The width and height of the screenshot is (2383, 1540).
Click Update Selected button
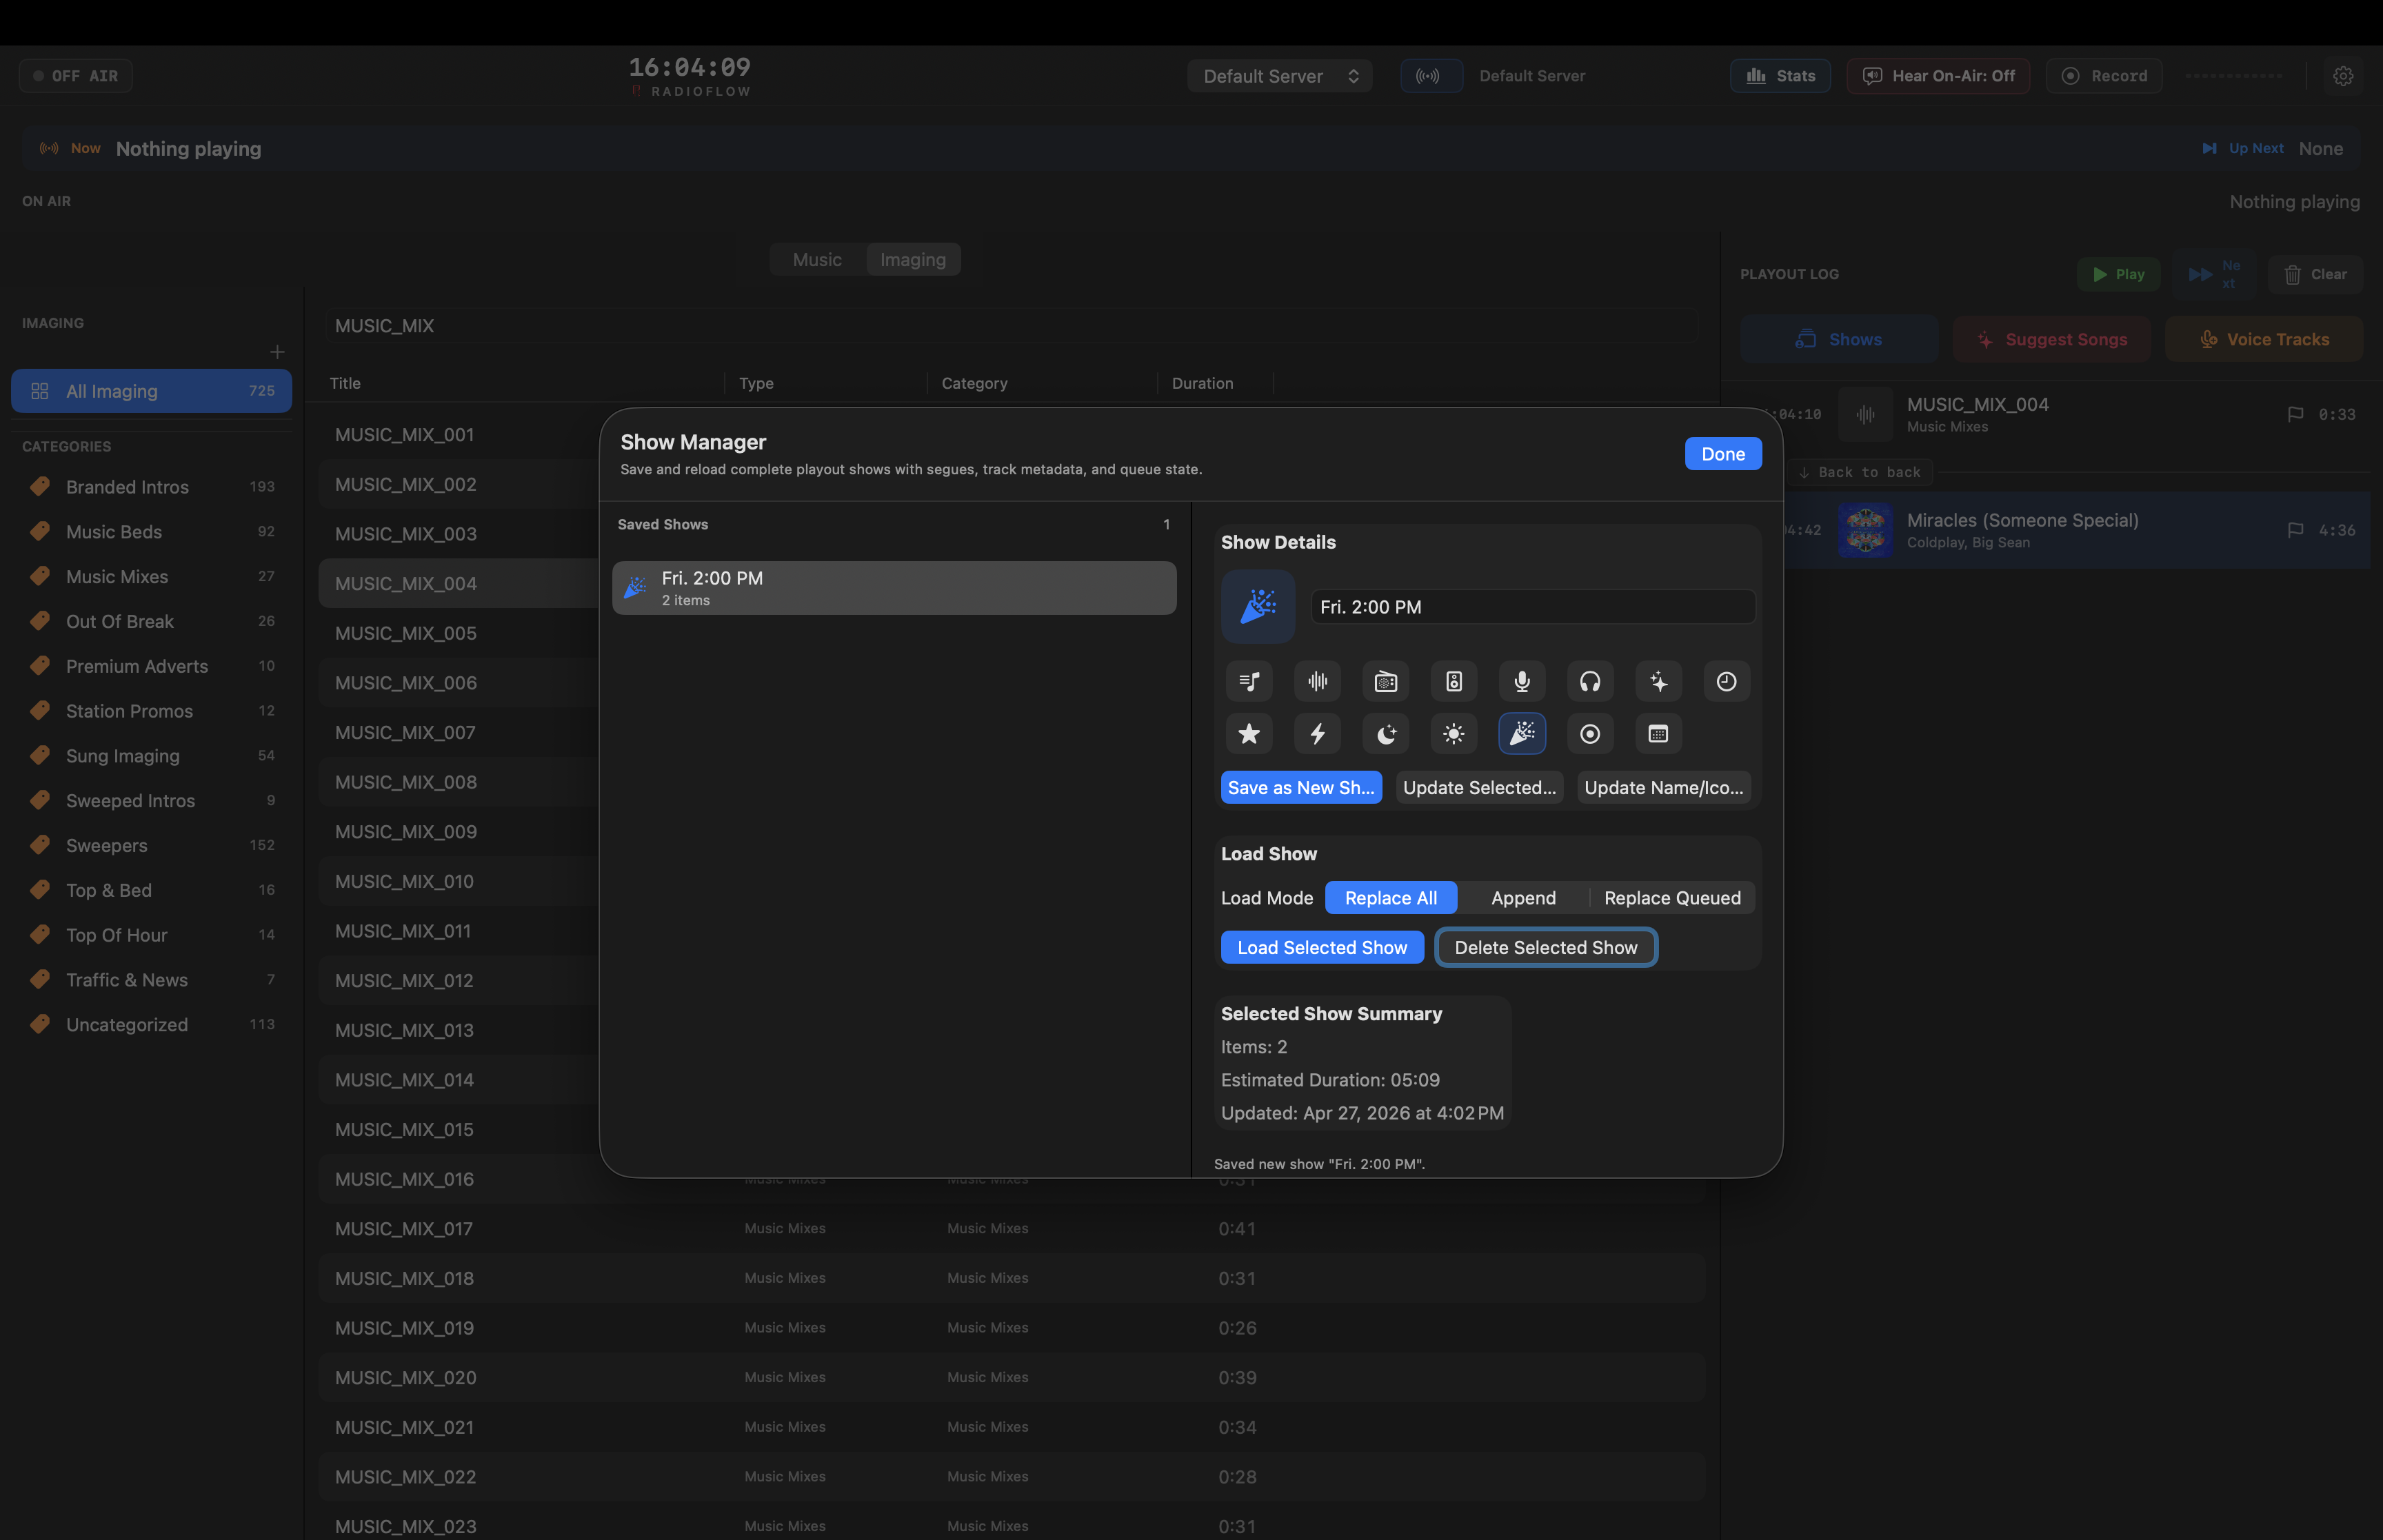tap(1479, 788)
